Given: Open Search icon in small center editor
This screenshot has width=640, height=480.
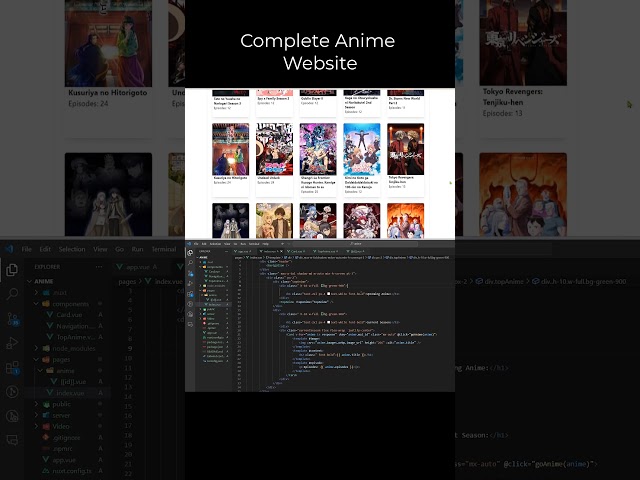Looking at the screenshot, I should [x=190, y=263].
